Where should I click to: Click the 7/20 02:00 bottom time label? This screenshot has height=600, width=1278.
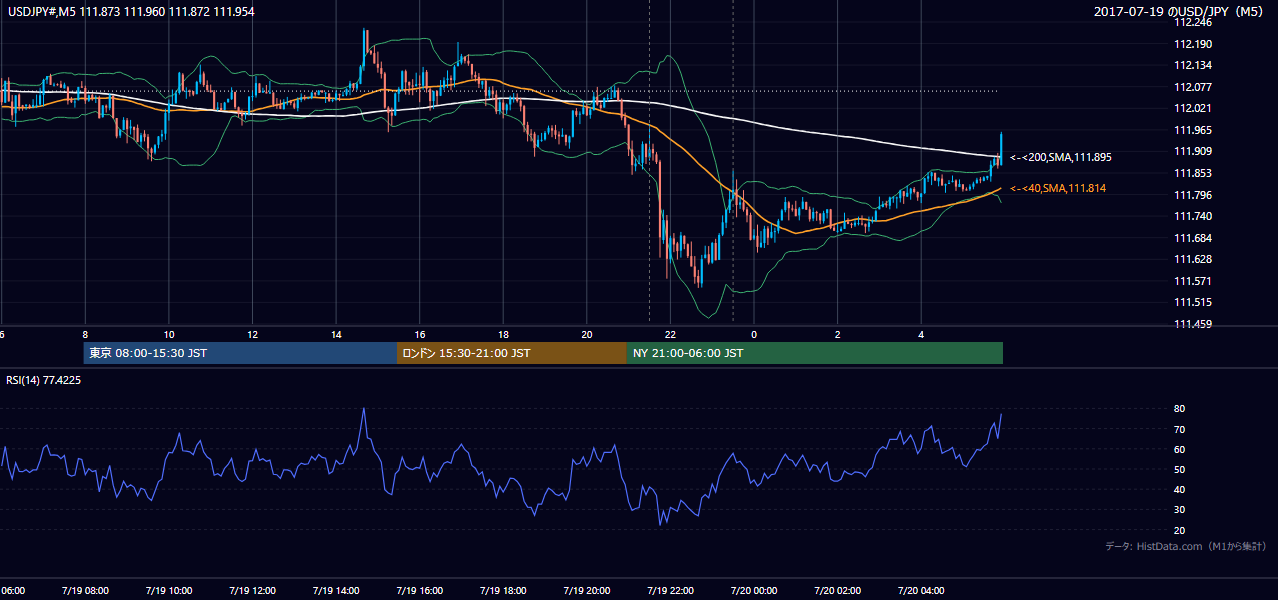(x=838, y=591)
